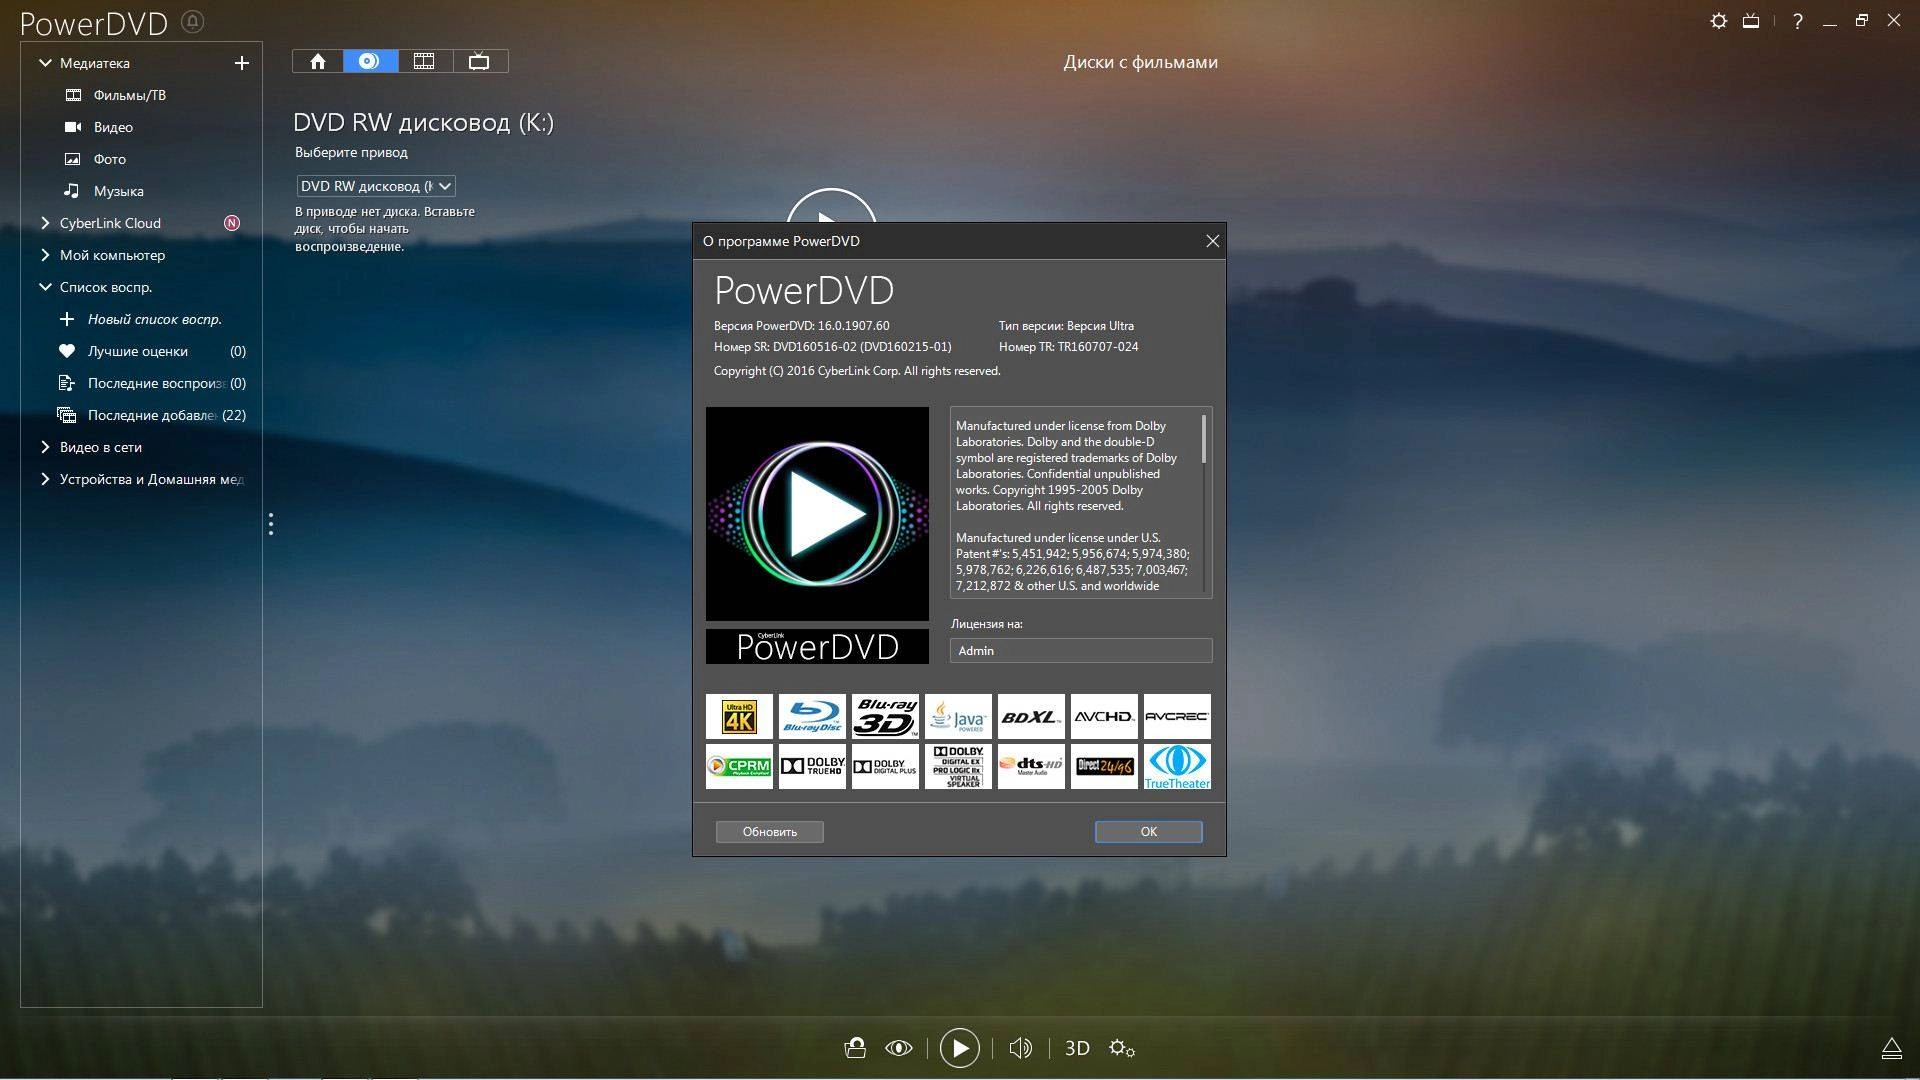This screenshot has width=1920, height=1080.
Task: Click the notification bell beside PowerDVD title
Action: pos(193,21)
